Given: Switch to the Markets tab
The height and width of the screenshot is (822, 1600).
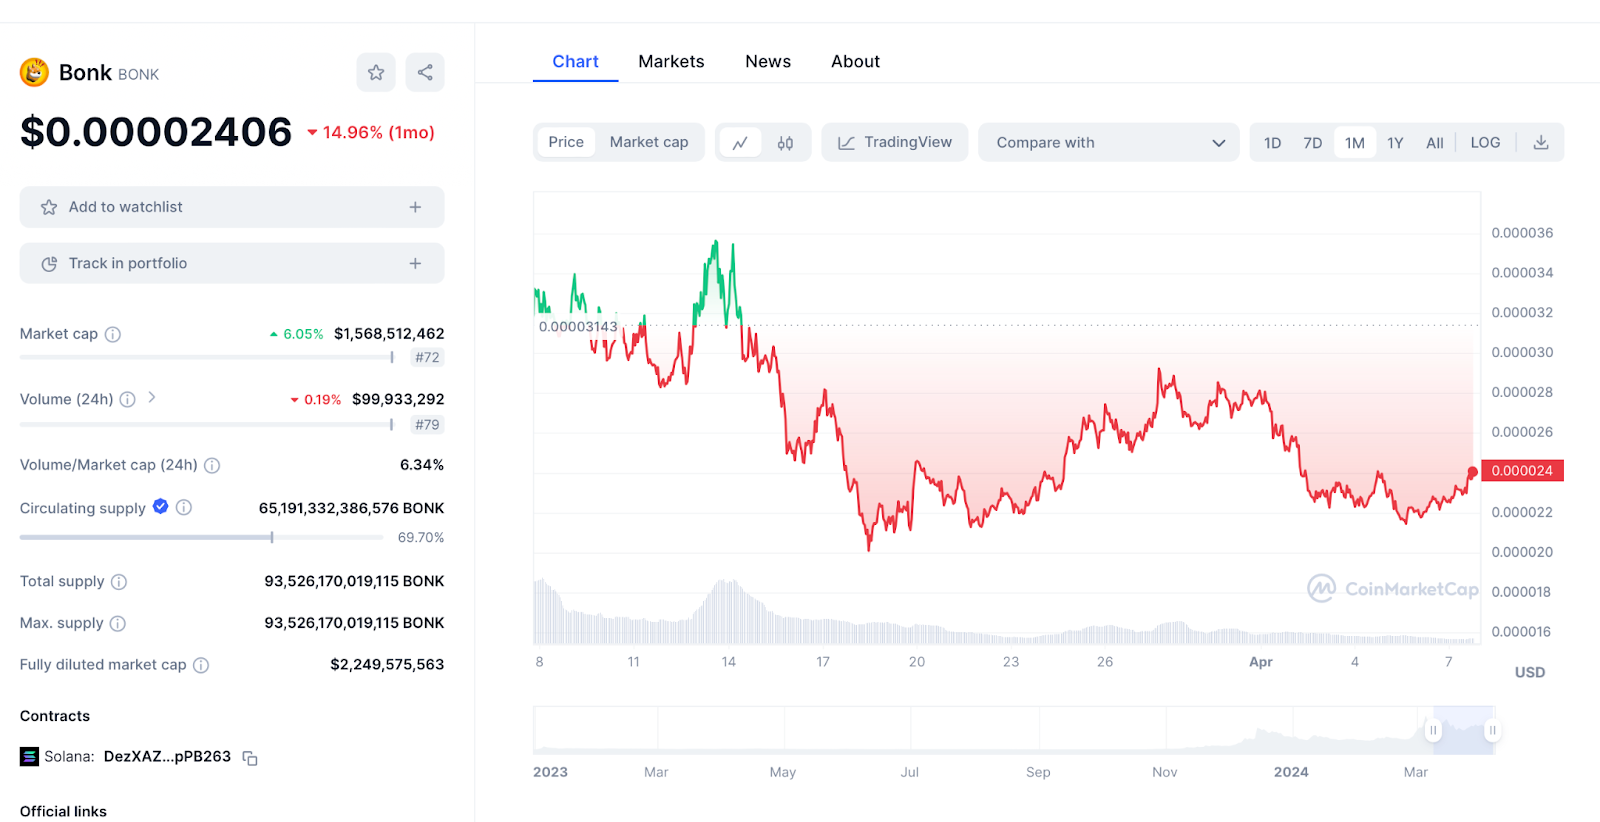Looking at the screenshot, I should coord(671,61).
